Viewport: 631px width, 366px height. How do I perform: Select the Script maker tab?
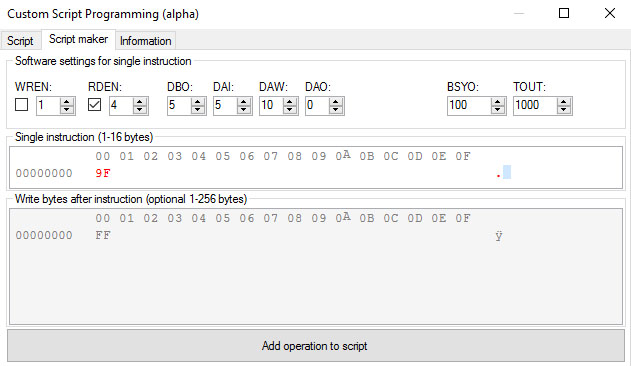coord(78,39)
